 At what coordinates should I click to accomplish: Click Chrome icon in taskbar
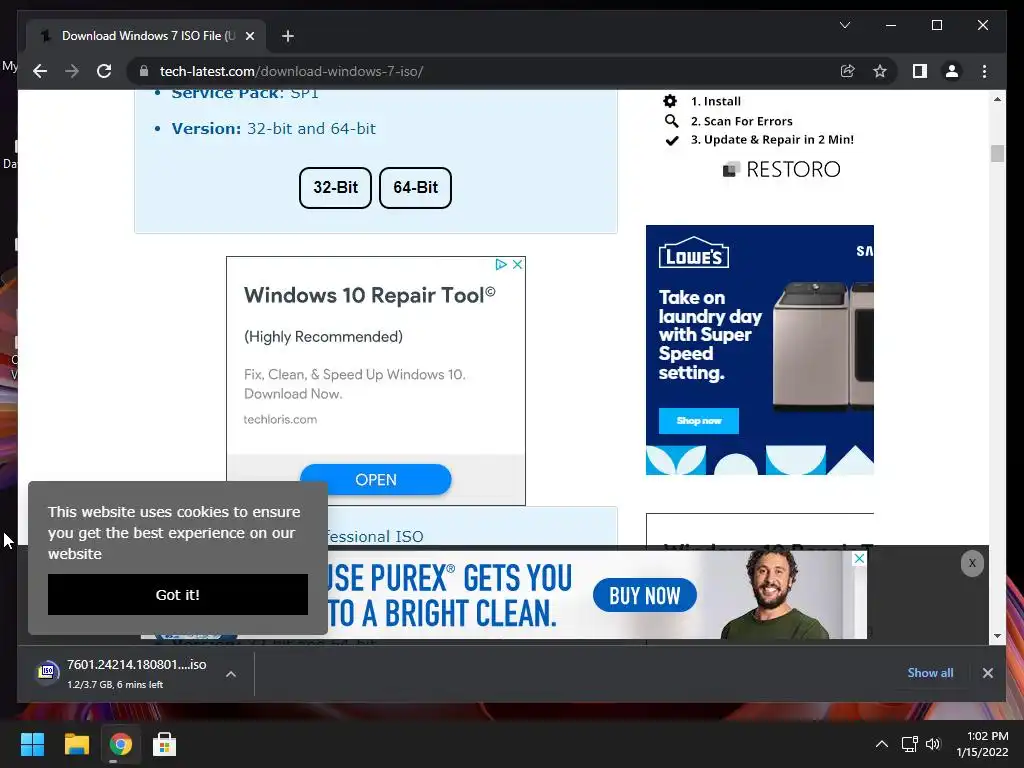(x=120, y=744)
